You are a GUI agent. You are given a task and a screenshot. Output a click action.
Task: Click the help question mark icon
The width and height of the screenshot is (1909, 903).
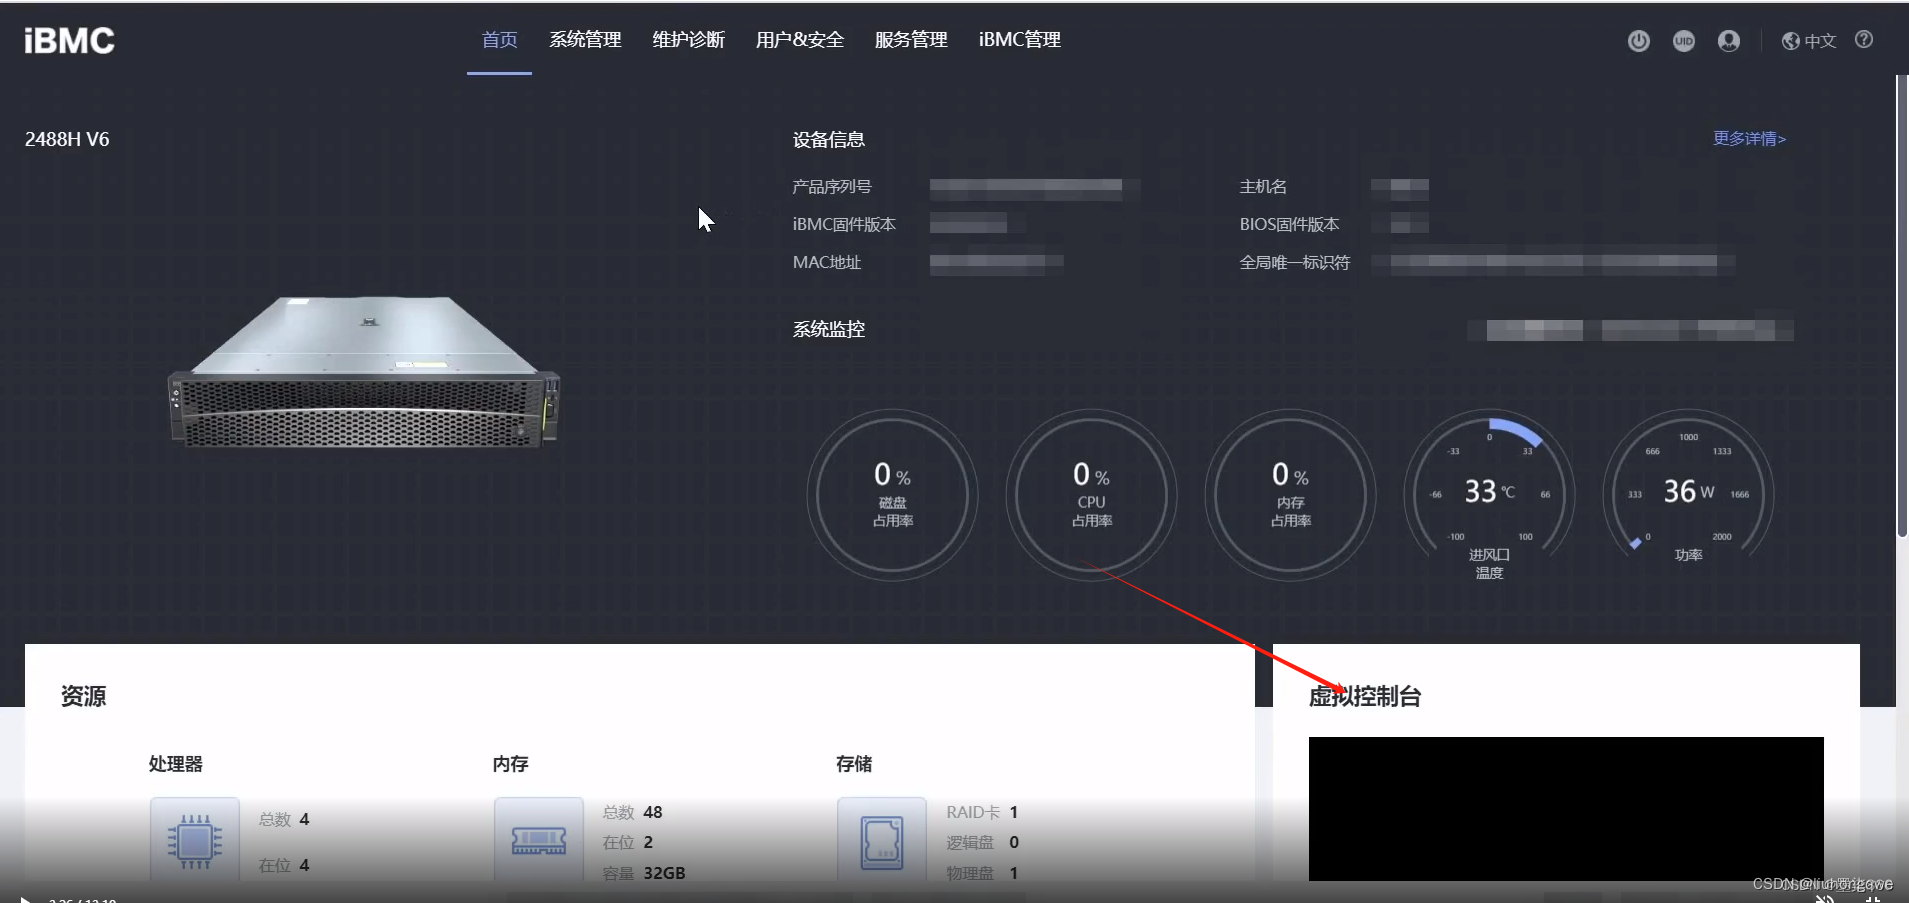click(x=1864, y=40)
